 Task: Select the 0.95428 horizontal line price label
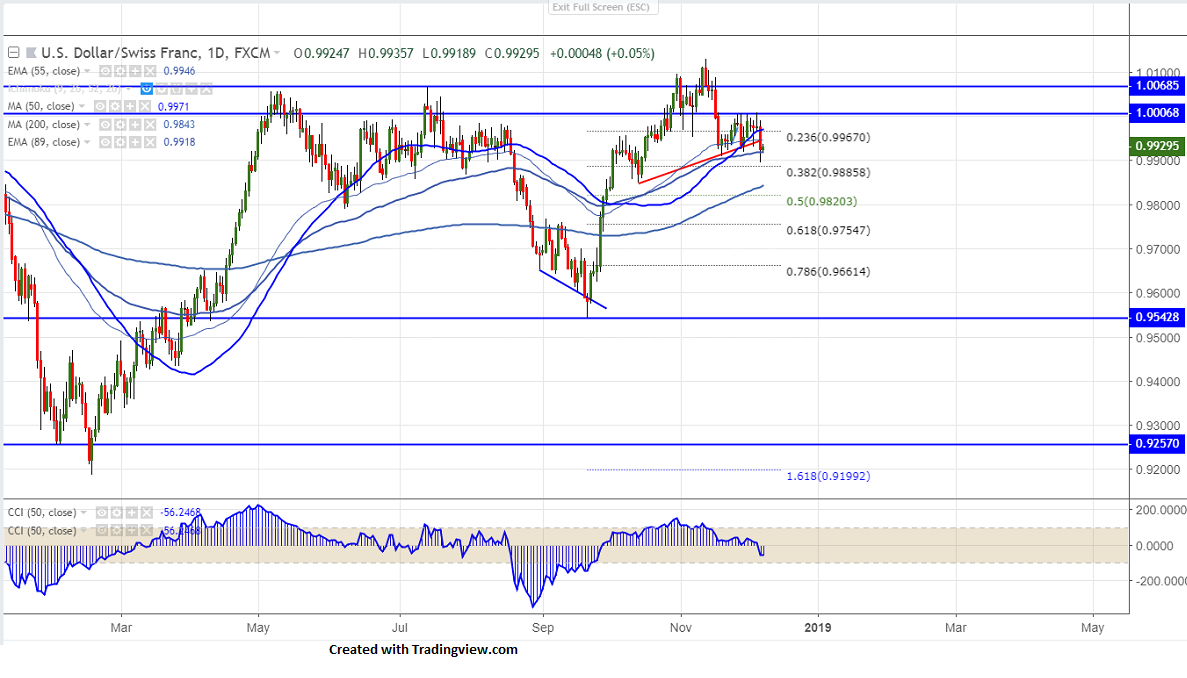pyautogui.click(x=1158, y=318)
